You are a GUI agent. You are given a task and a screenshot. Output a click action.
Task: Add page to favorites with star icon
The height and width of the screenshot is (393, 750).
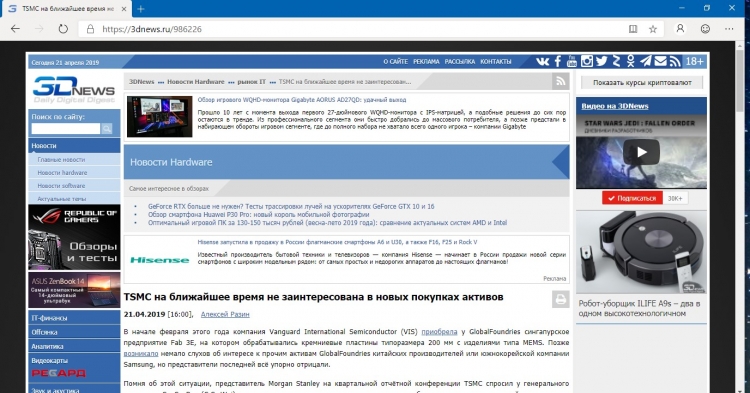[x=653, y=29]
